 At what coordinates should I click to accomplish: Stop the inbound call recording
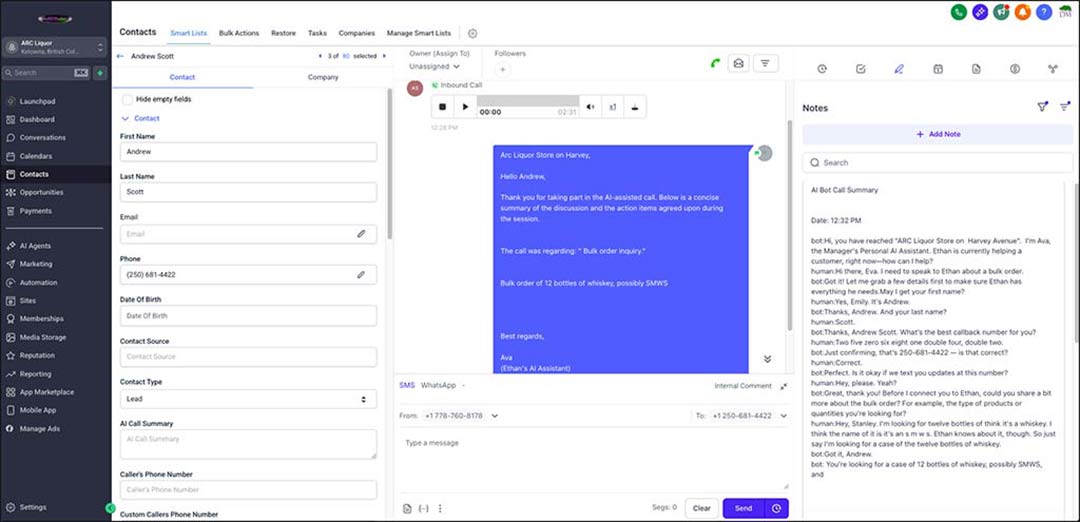[x=443, y=107]
